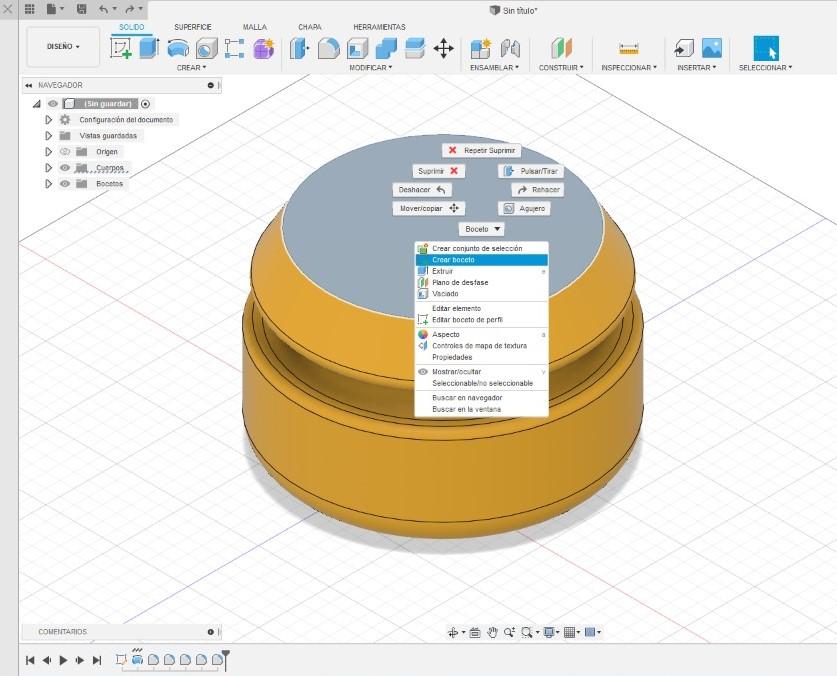Activate the Press Pull modify icon
This screenshot has height=676, width=837.
tap(299, 48)
